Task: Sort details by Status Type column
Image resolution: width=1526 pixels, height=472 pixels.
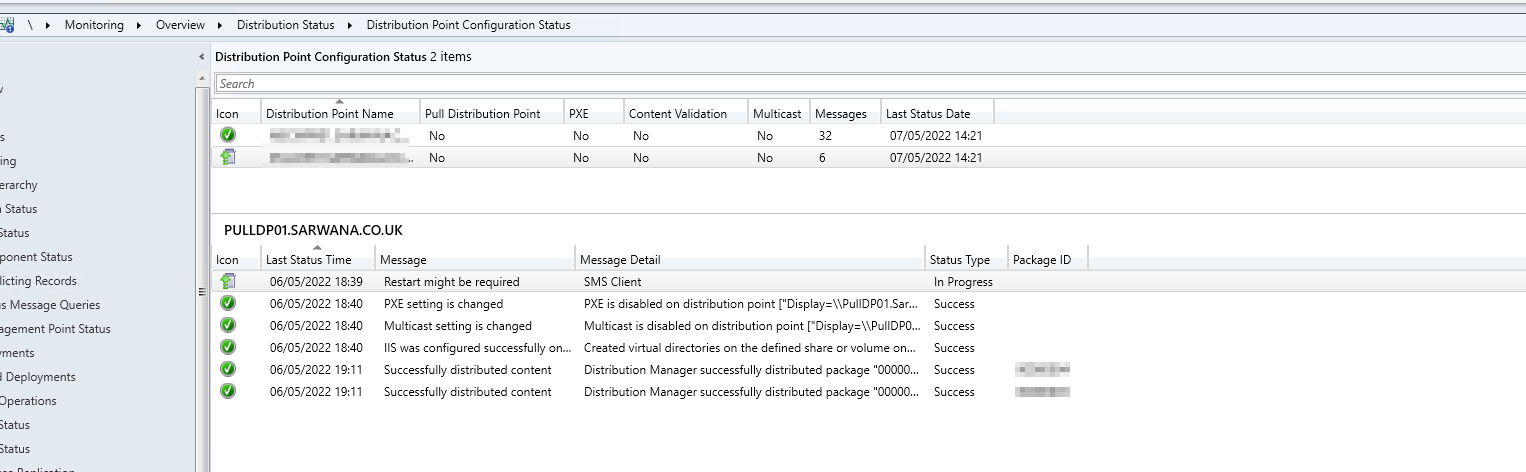Action: [966, 259]
